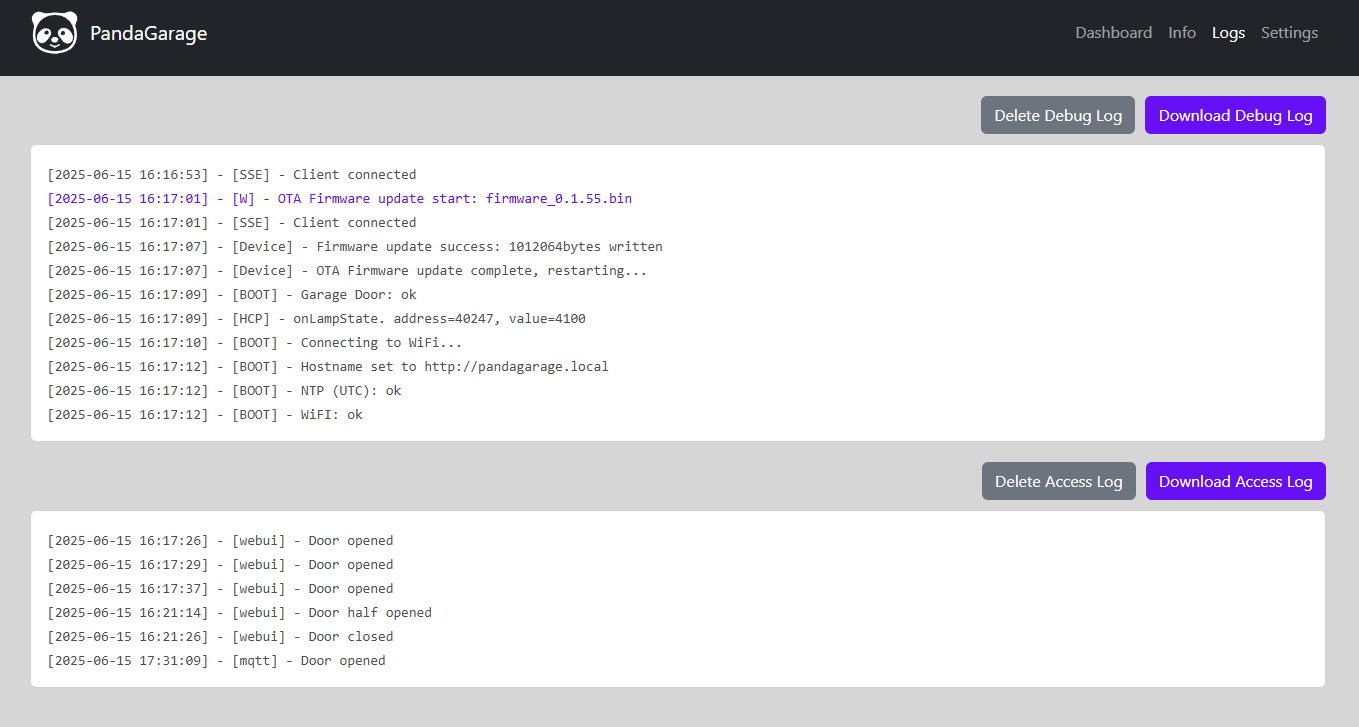Open the Settings navigation item
The image size is (1359, 727).
1289,33
